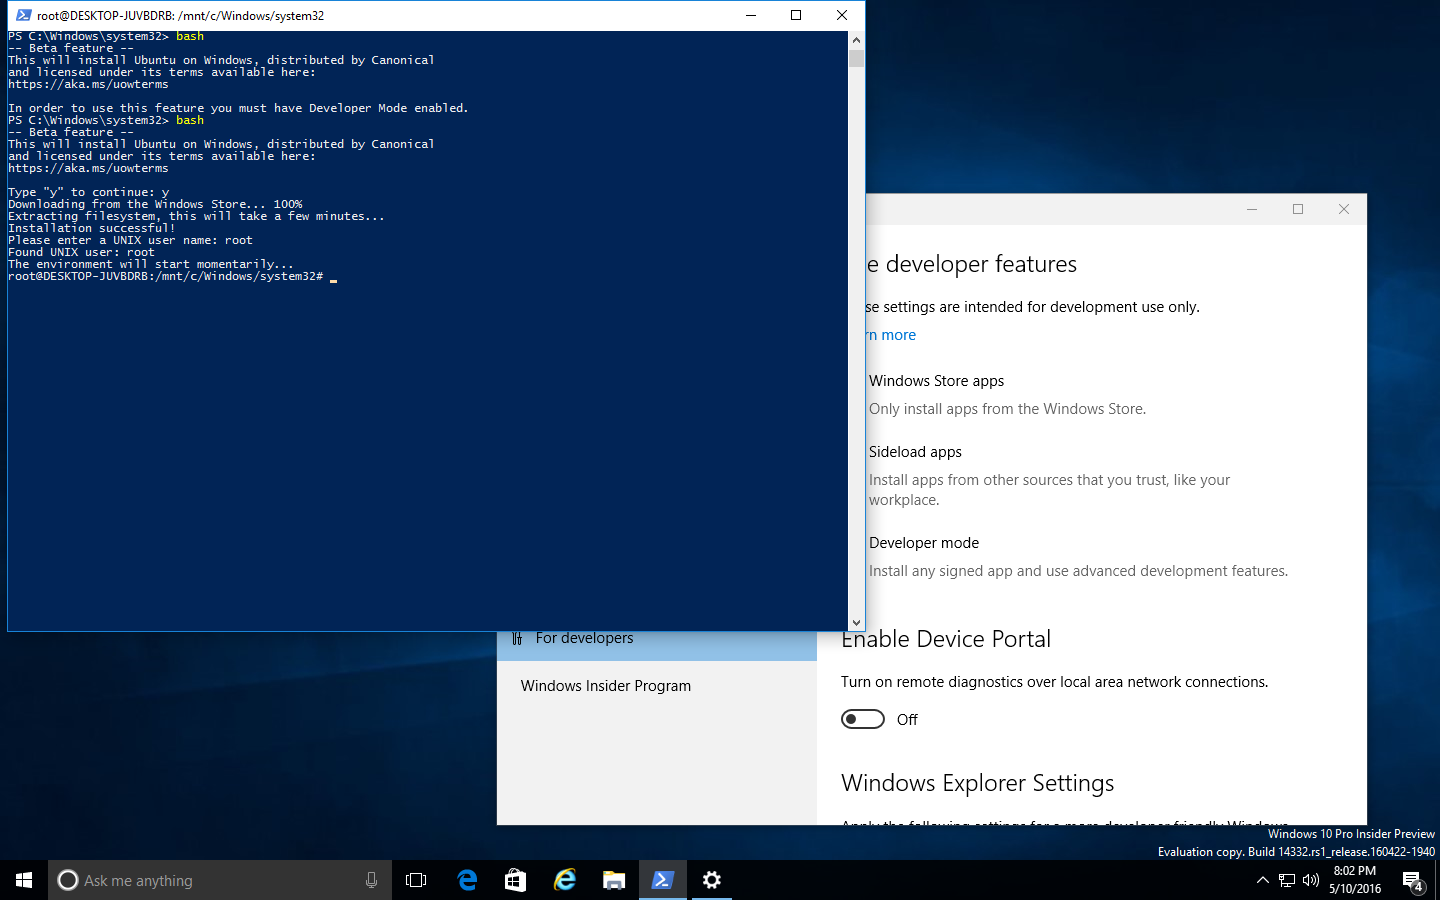Select For developers in the settings sidebar

[584, 637]
